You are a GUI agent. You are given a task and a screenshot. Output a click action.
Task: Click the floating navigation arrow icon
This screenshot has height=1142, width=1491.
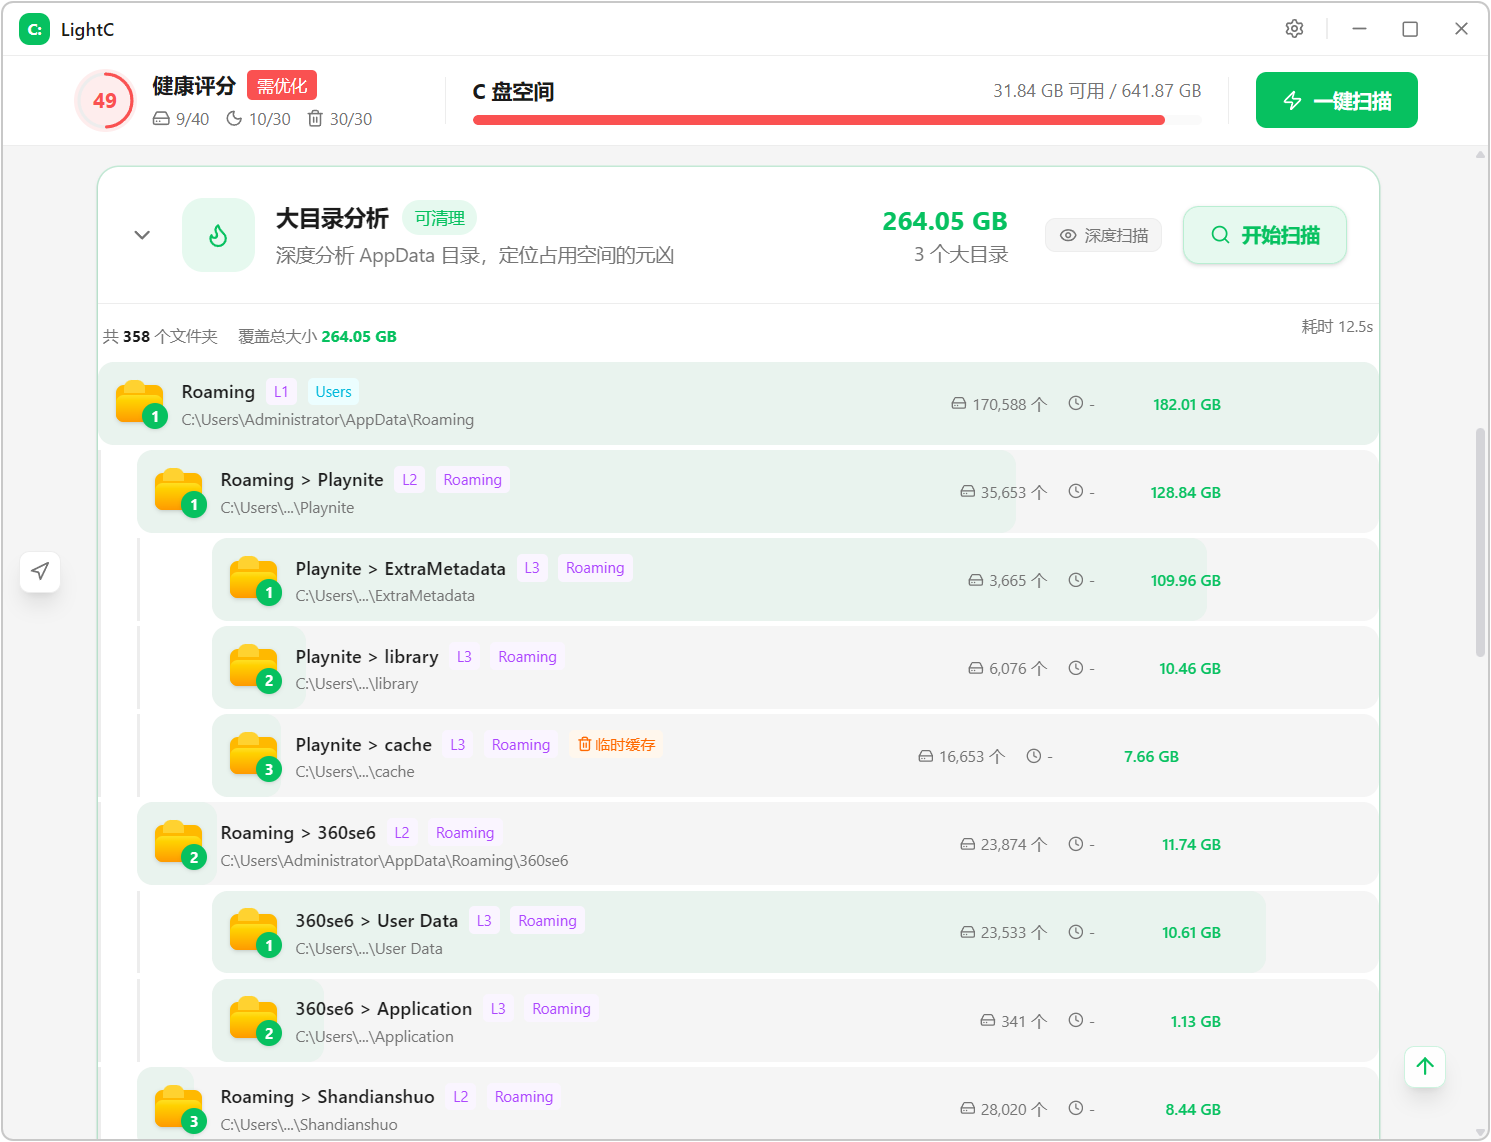40,571
